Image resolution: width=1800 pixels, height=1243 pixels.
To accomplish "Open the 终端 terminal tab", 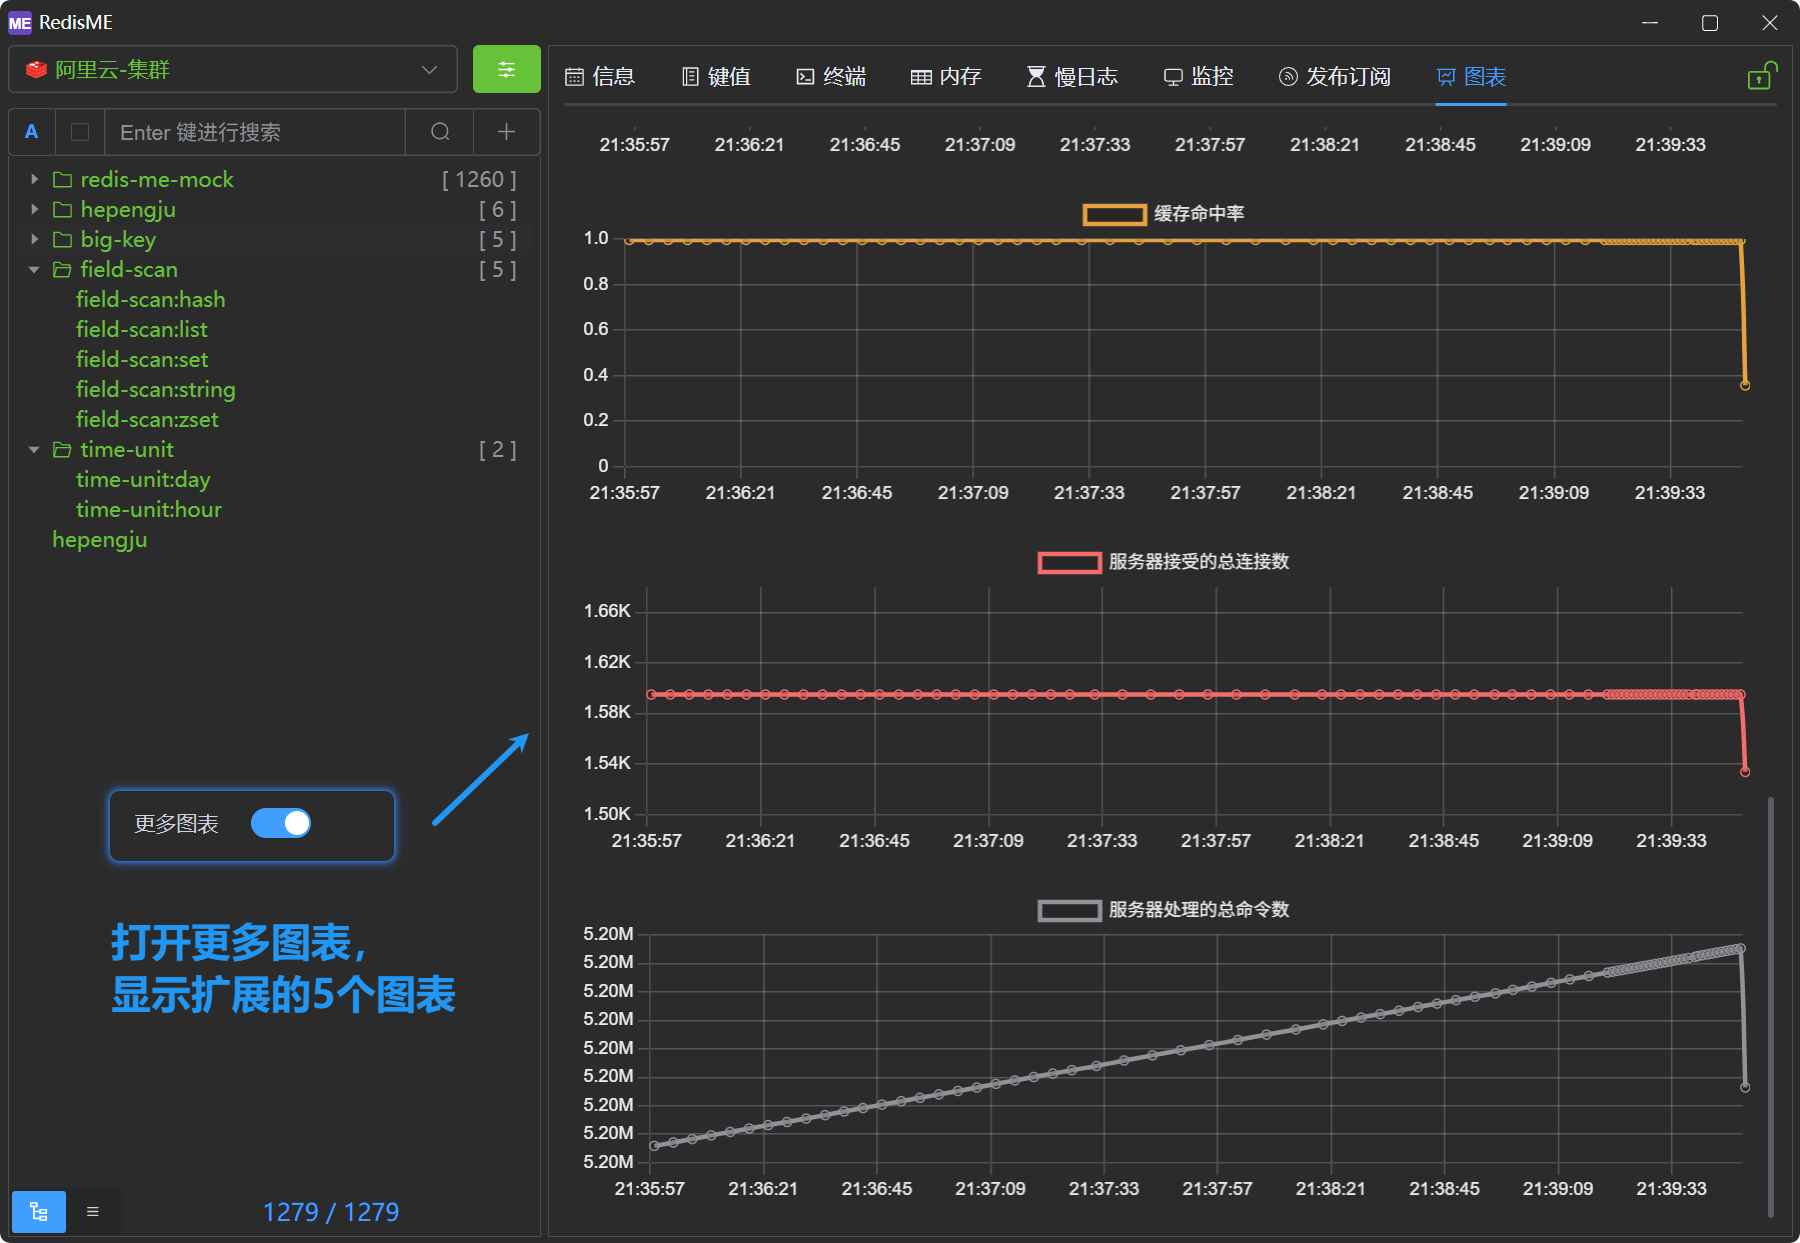I will tap(831, 77).
